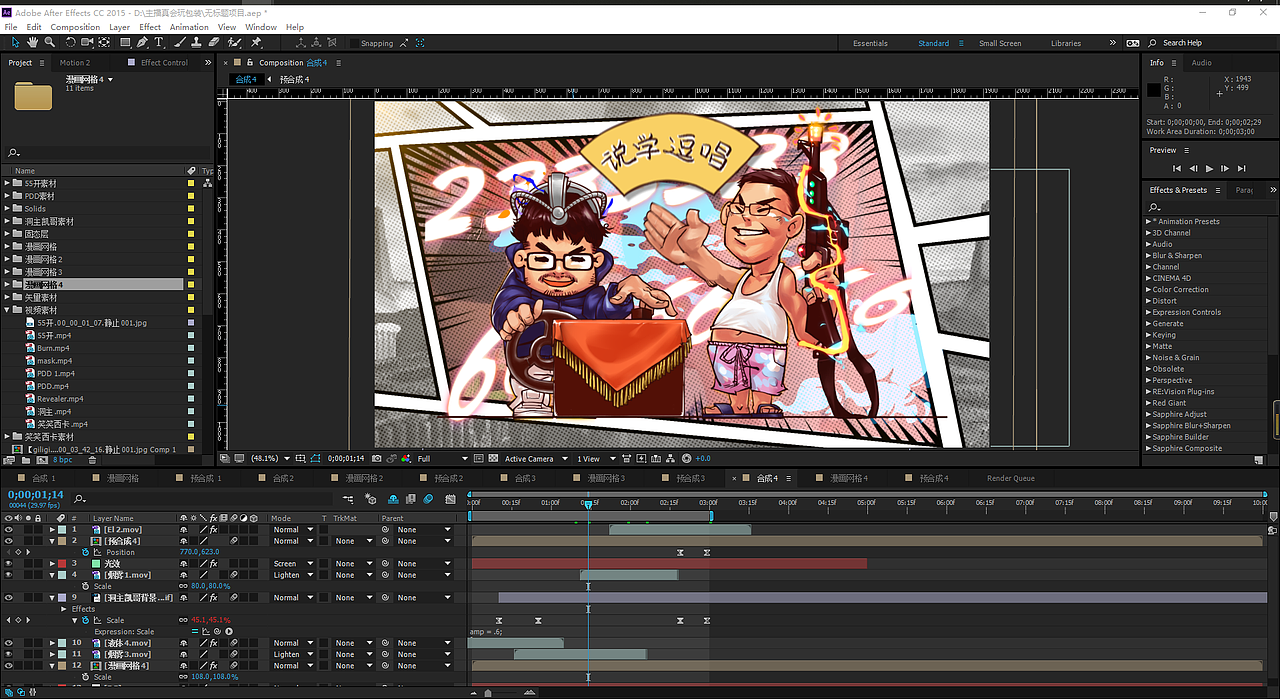Screen dimensions: 1280x699
Task: Hide layer 3 光效 visibility eye
Action: 9,564
